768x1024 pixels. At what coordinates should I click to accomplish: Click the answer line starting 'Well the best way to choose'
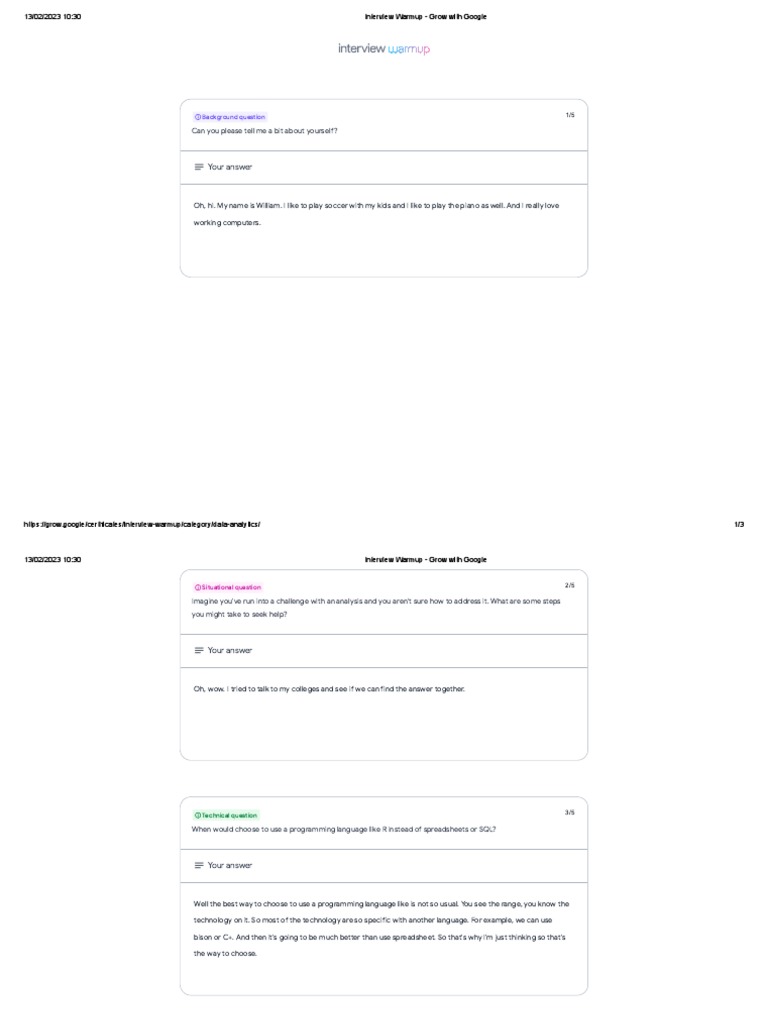(381, 904)
